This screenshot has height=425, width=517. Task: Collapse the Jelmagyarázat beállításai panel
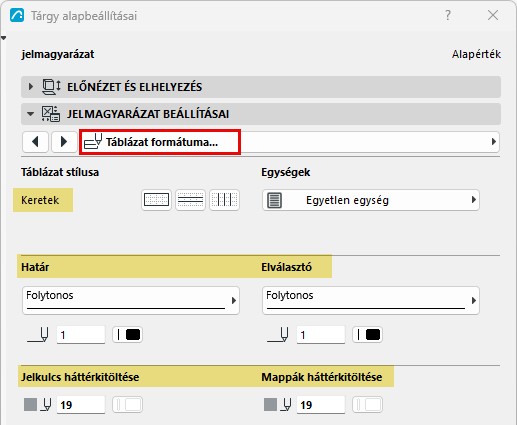click(x=31, y=114)
